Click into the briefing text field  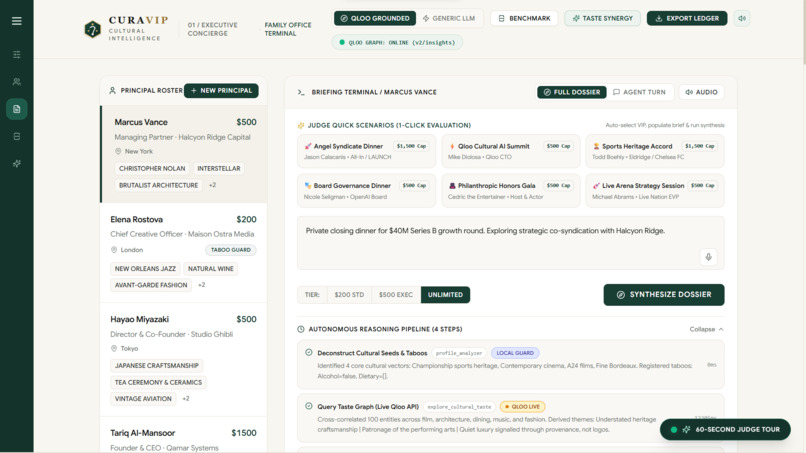(510, 243)
